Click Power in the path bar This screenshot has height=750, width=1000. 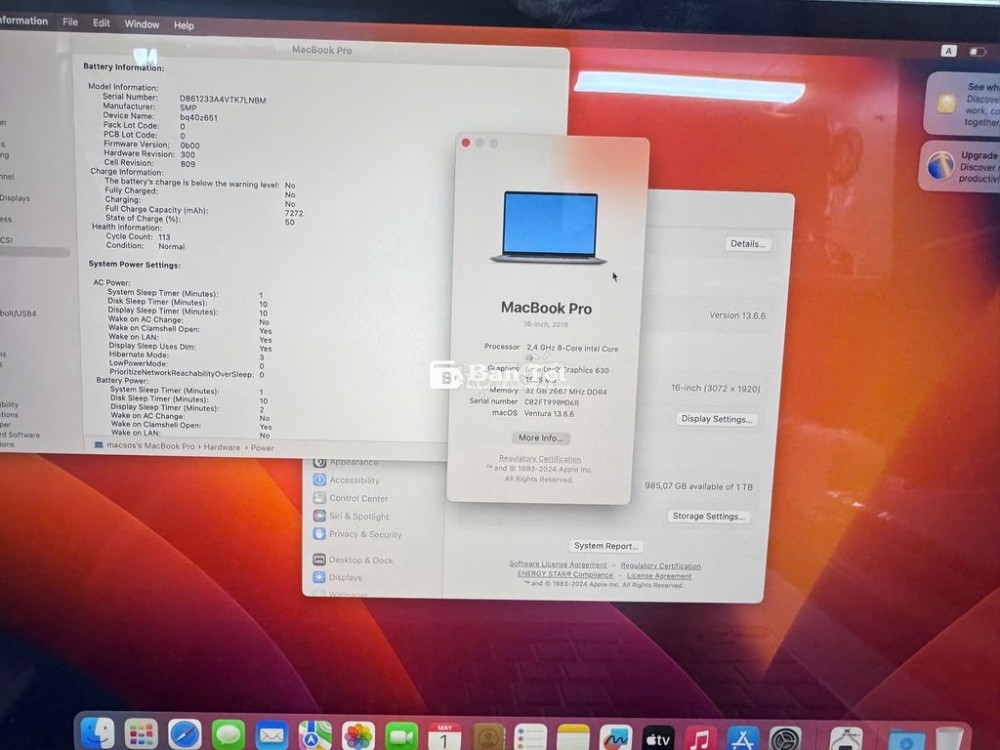(262, 448)
